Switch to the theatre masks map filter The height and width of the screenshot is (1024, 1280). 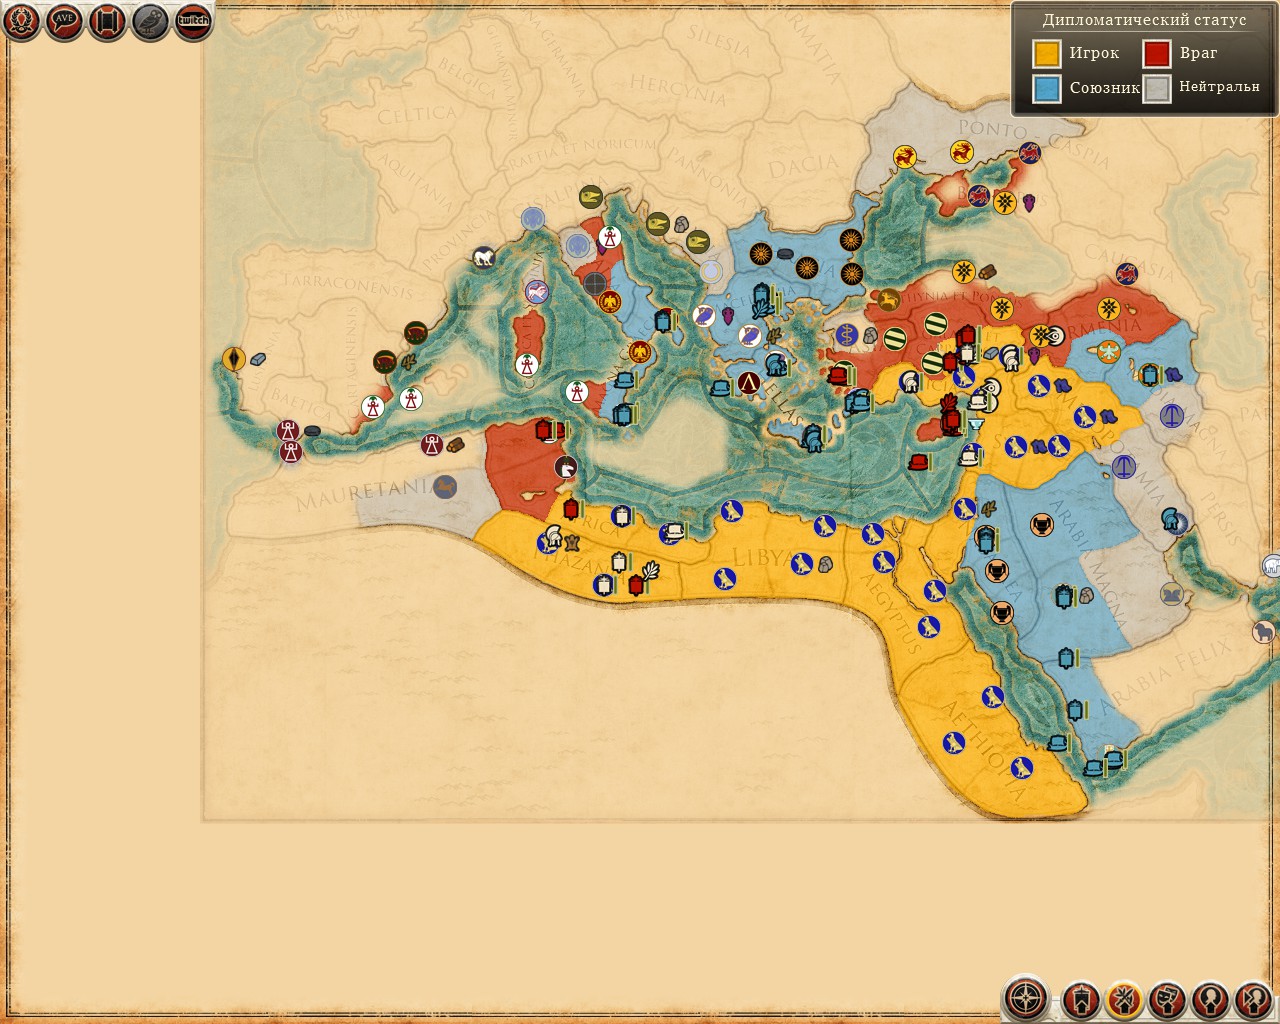click(x=1167, y=999)
